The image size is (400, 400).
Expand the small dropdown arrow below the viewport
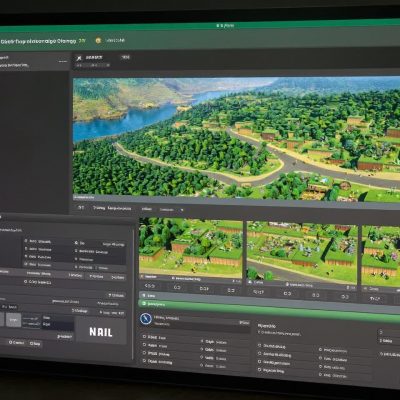(182, 210)
